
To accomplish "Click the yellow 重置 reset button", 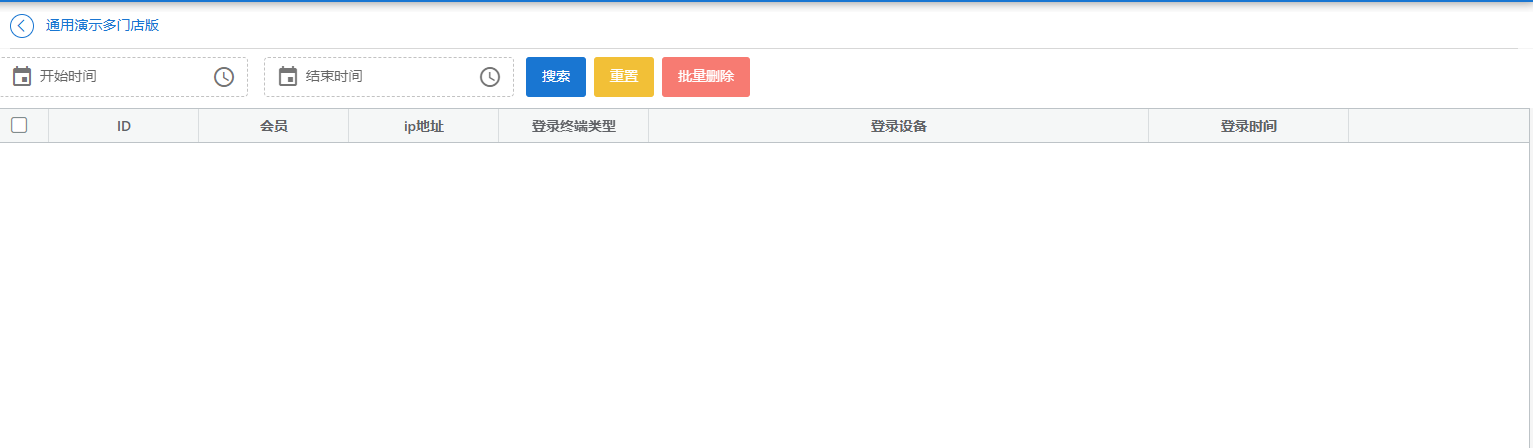I will [624, 77].
